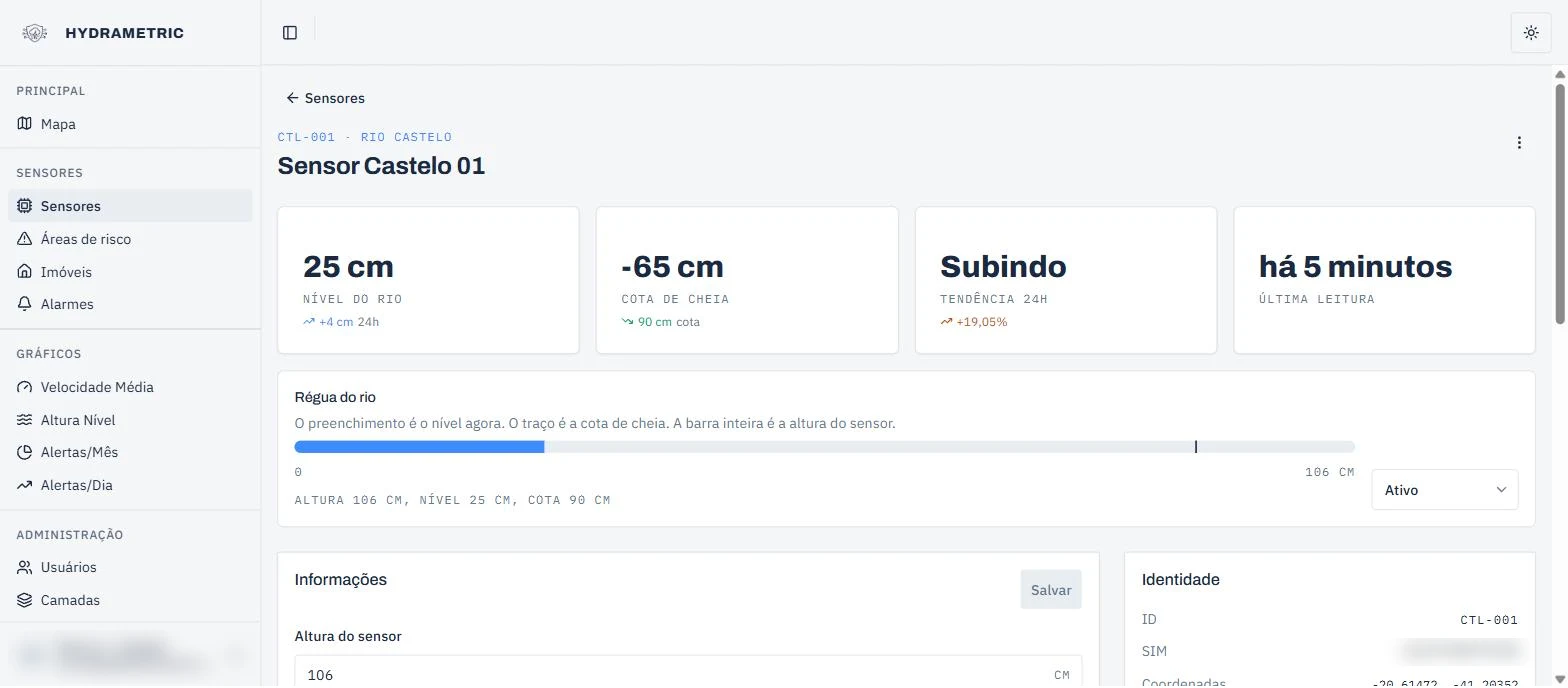Click the bell icon beside Alarmes
The width and height of the screenshot is (1568, 688).
pos(25,304)
